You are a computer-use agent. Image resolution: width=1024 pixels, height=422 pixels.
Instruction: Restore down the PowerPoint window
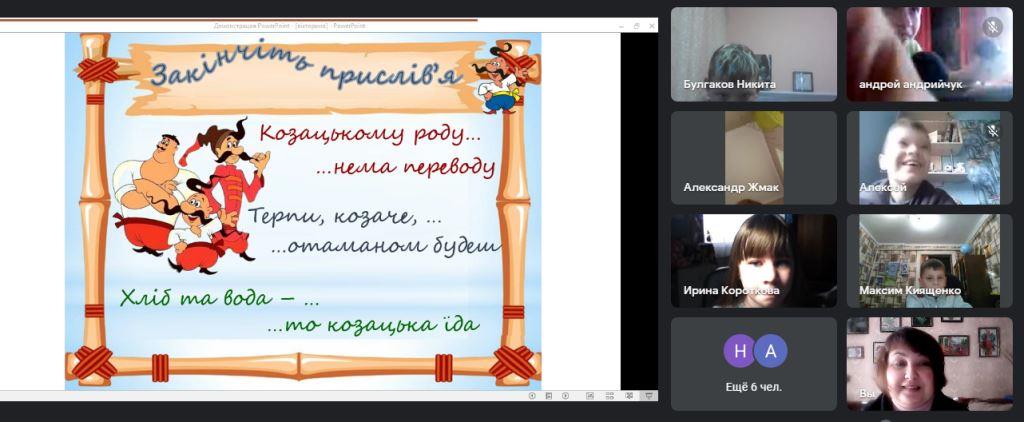tap(637, 25)
